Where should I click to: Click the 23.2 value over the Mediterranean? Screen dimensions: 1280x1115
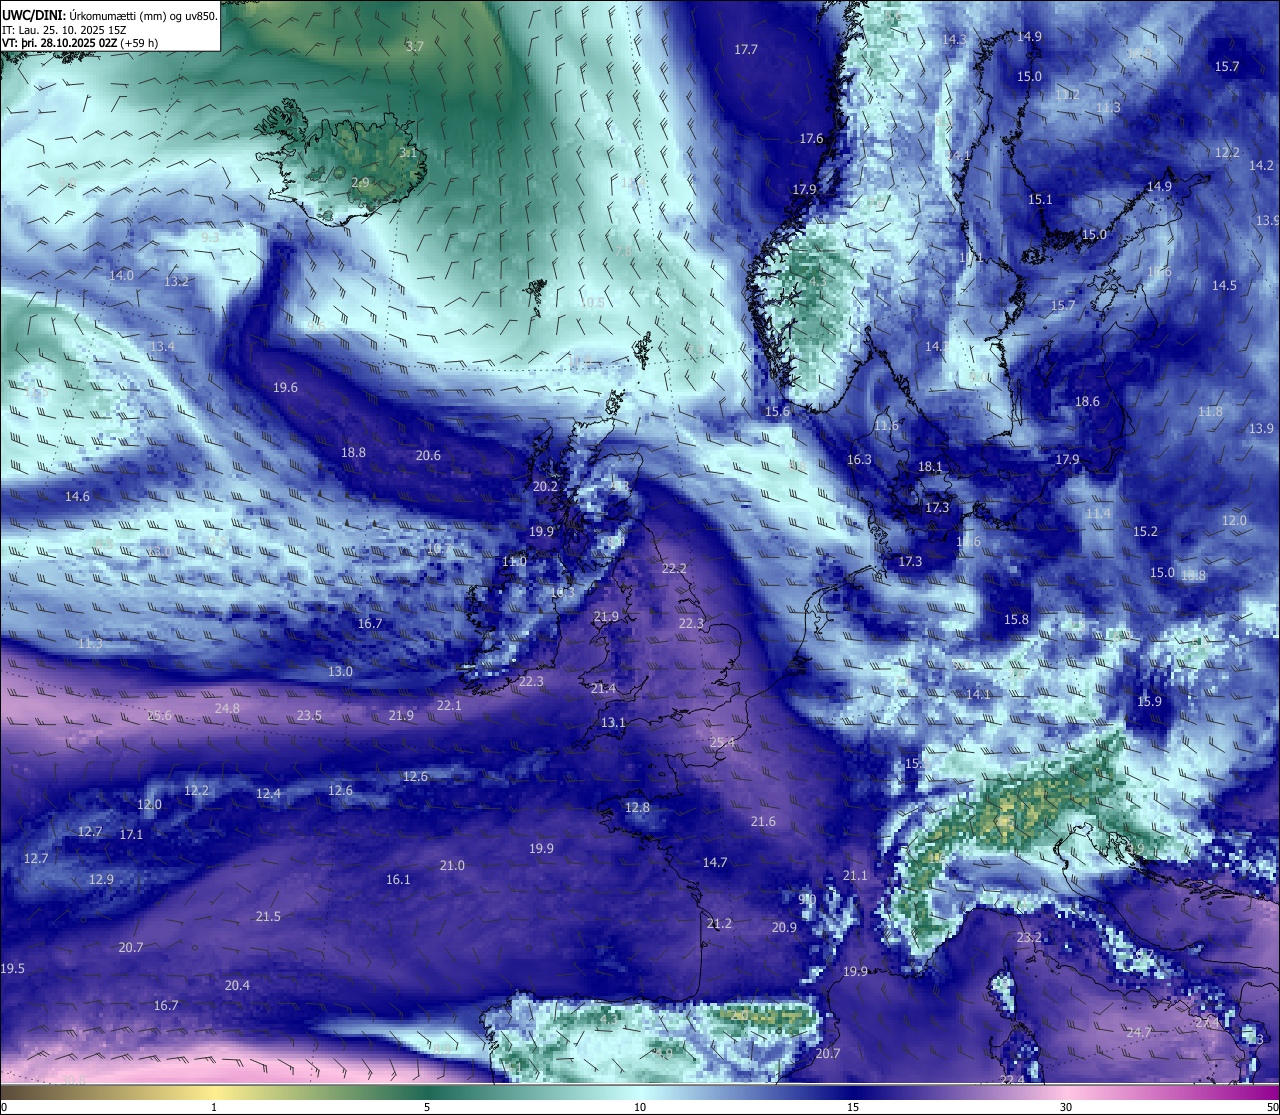coord(1029,937)
